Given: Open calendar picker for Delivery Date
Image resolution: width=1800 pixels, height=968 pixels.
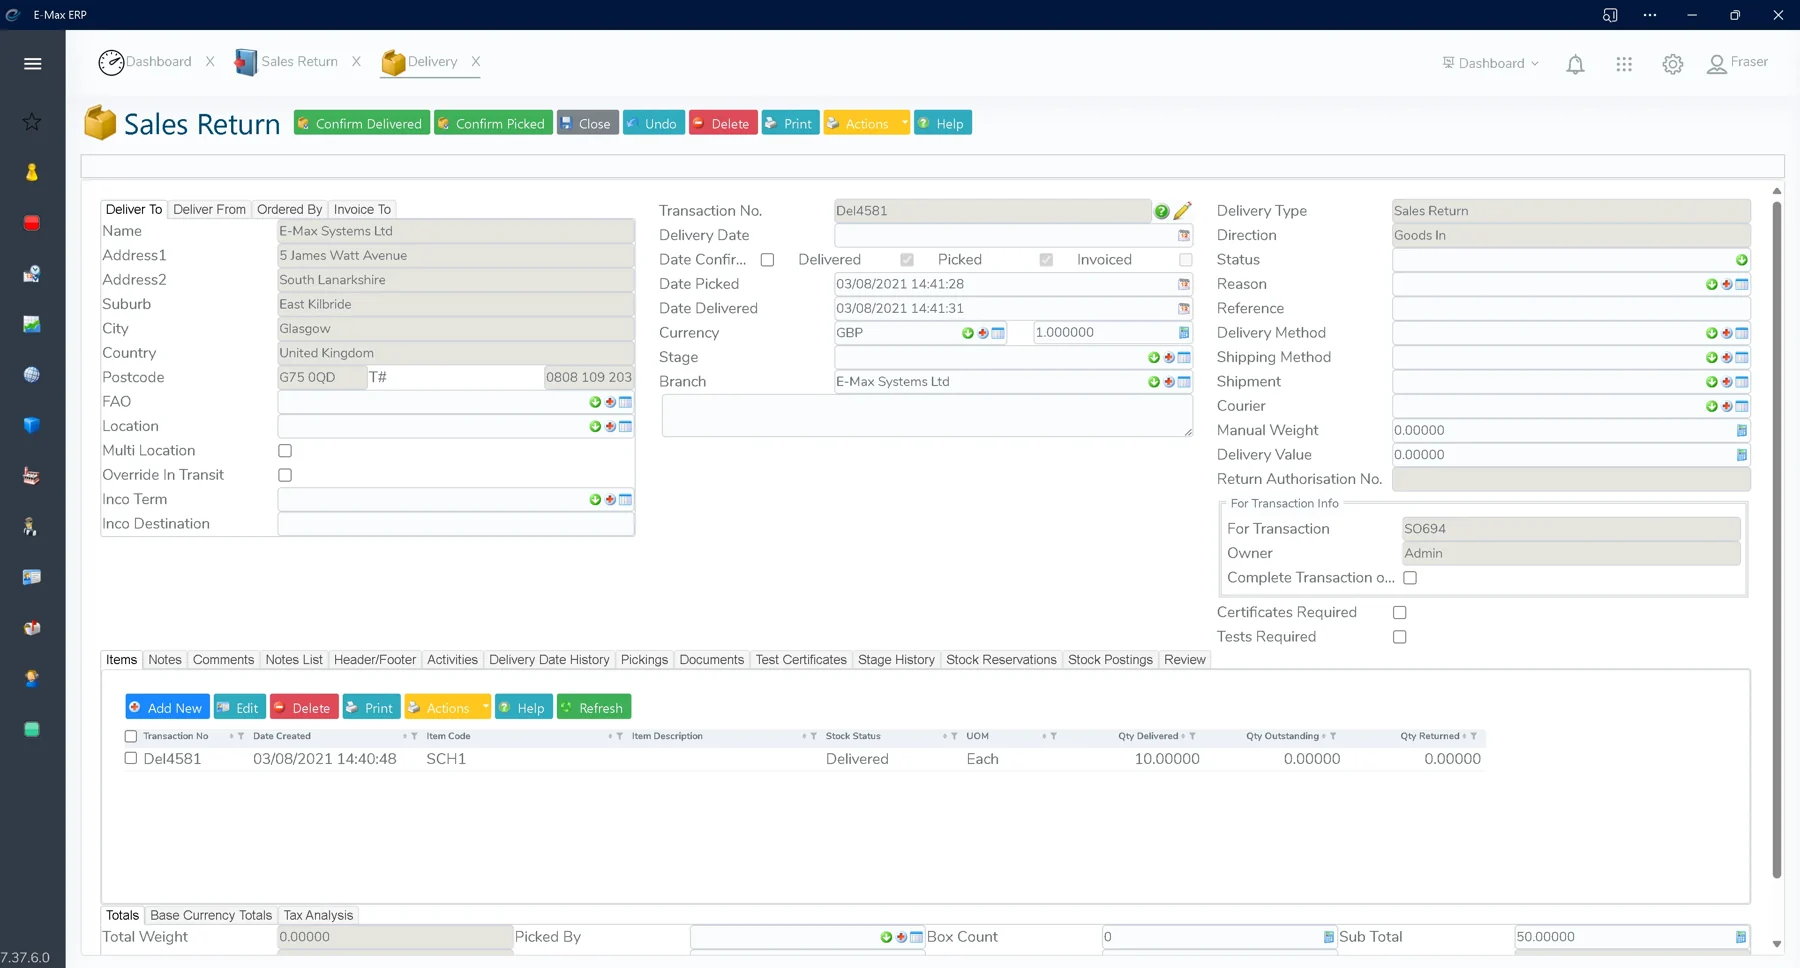Looking at the screenshot, I should pos(1184,235).
